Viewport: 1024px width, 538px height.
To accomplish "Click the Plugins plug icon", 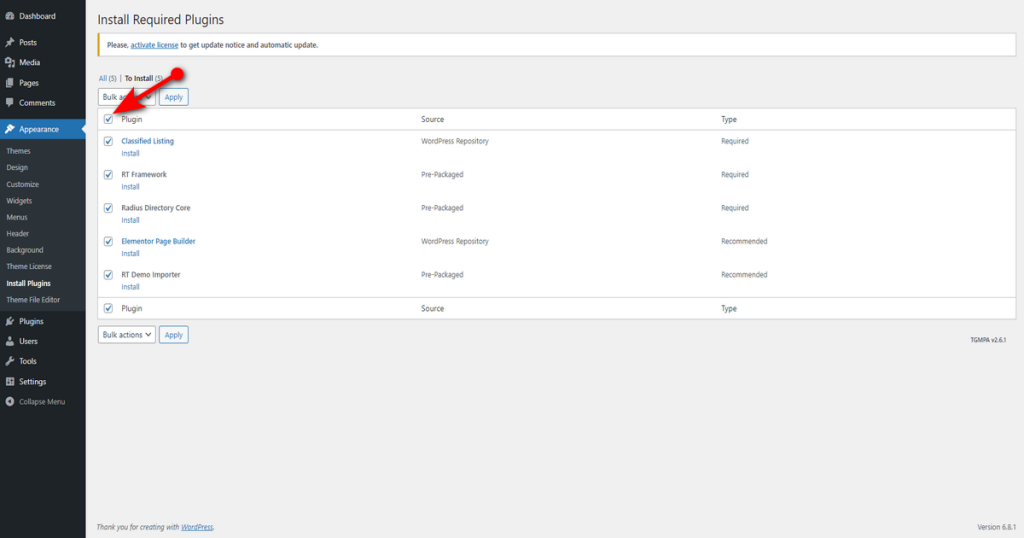I will pos(10,321).
